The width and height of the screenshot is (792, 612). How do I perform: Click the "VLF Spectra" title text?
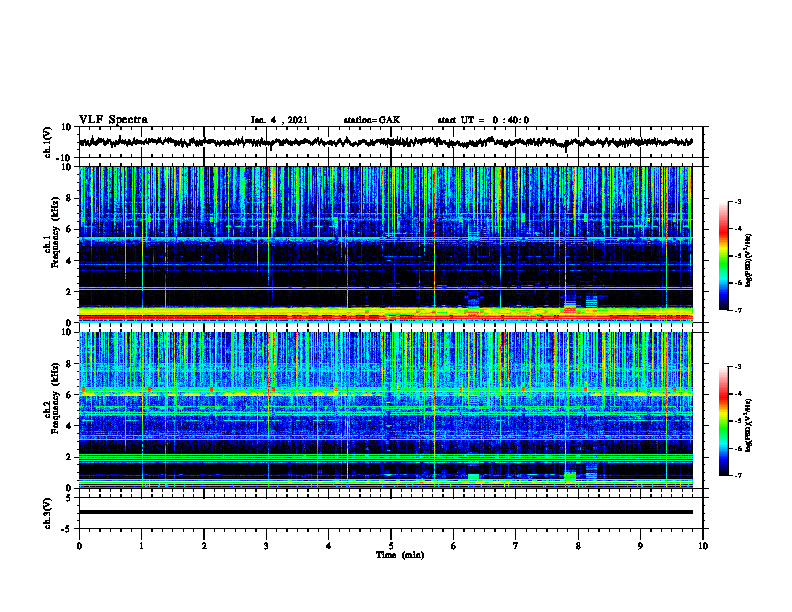113,120
